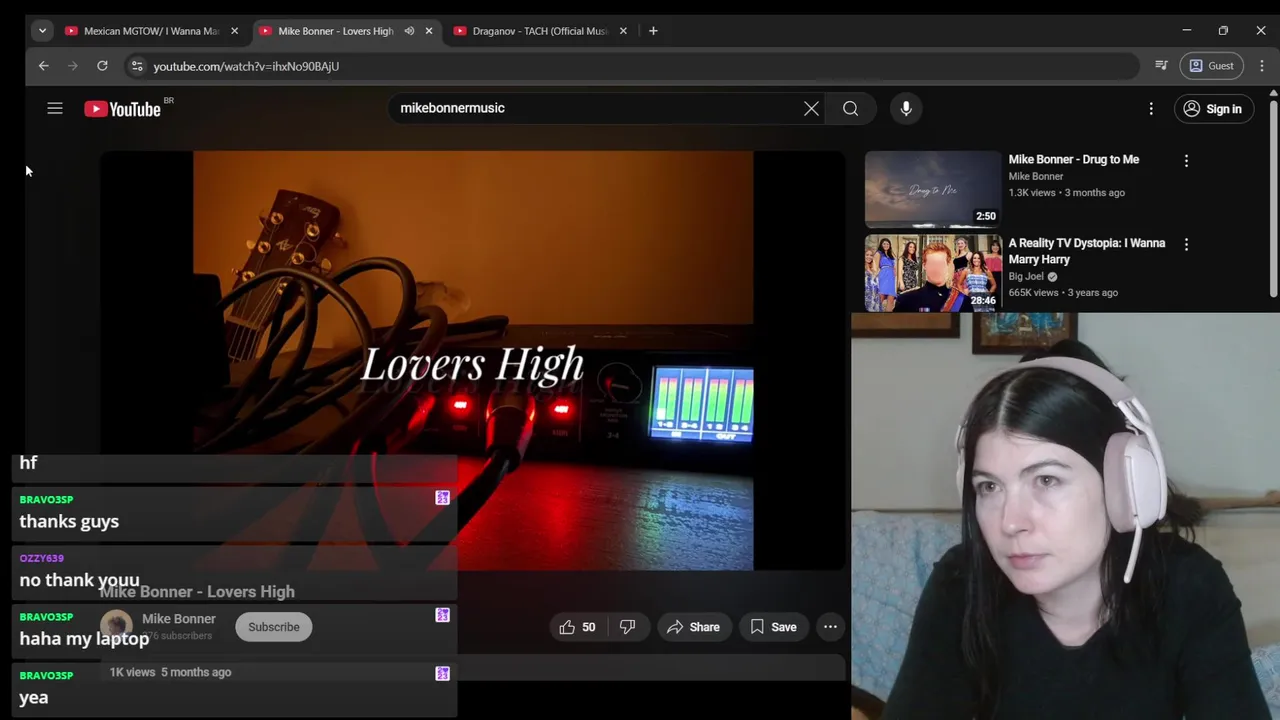Click chat message 'haha my laptop'
The height and width of the screenshot is (720, 1280).
[x=84, y=639]
